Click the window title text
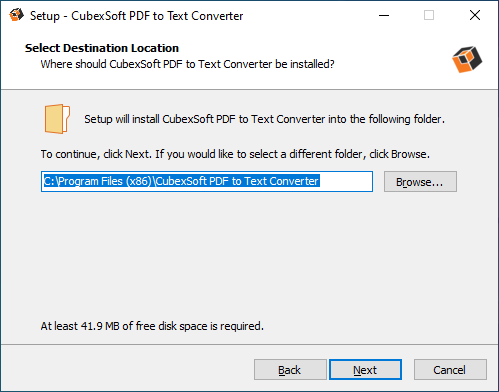 tap(137, 16)
